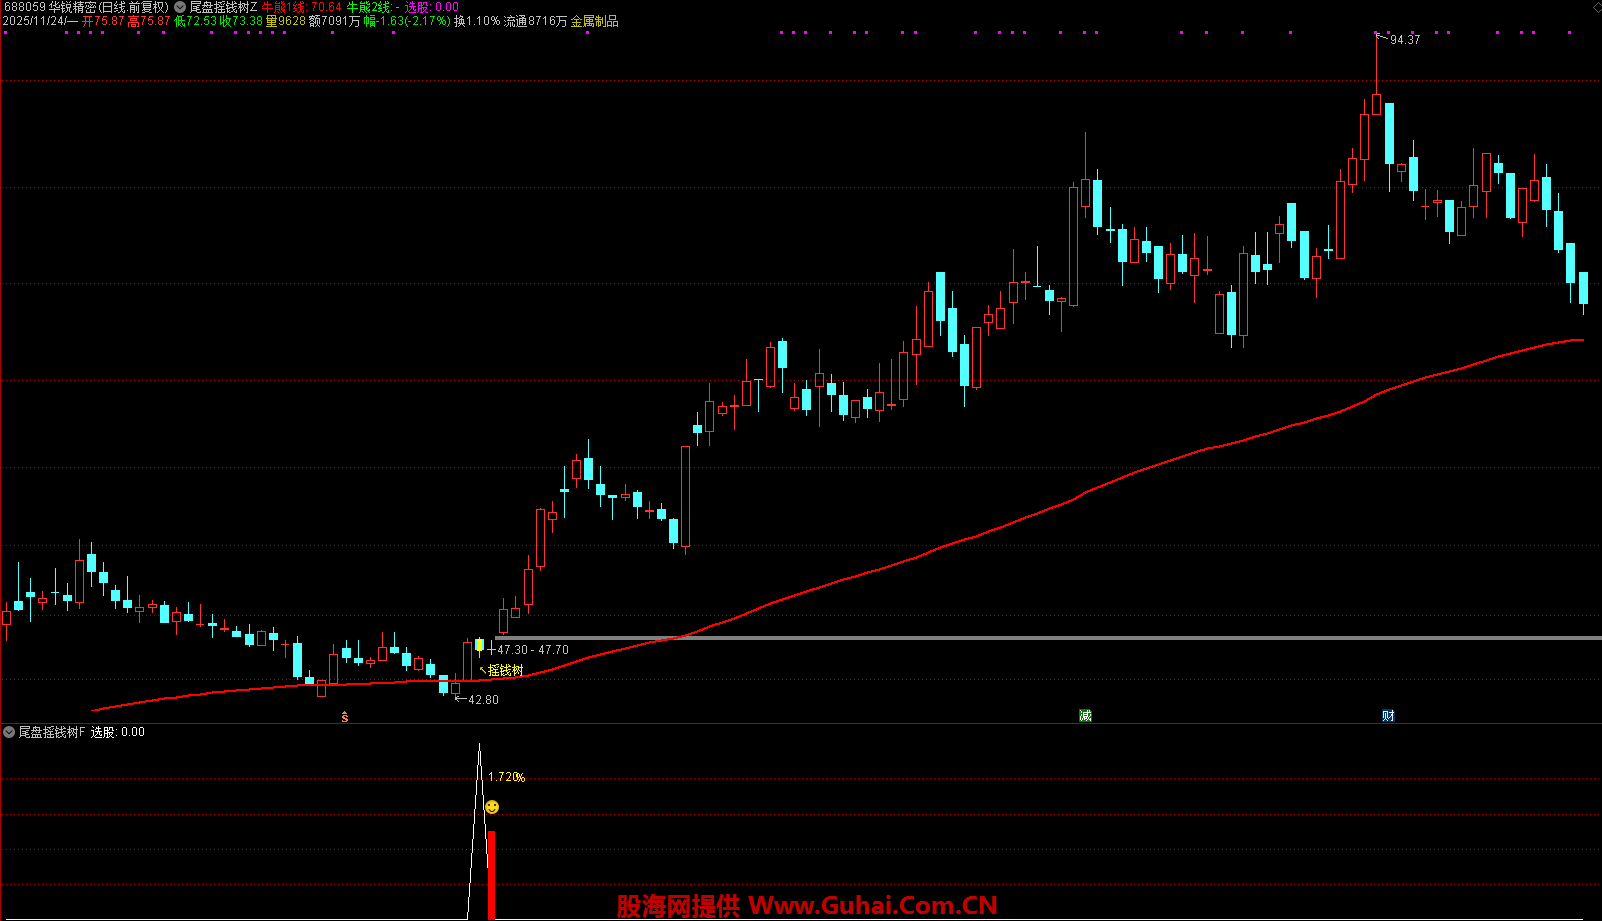This screenshot has height=921, width=1602.
Task: Click the 金属制品 industry link
Action: tap(594, 21)
